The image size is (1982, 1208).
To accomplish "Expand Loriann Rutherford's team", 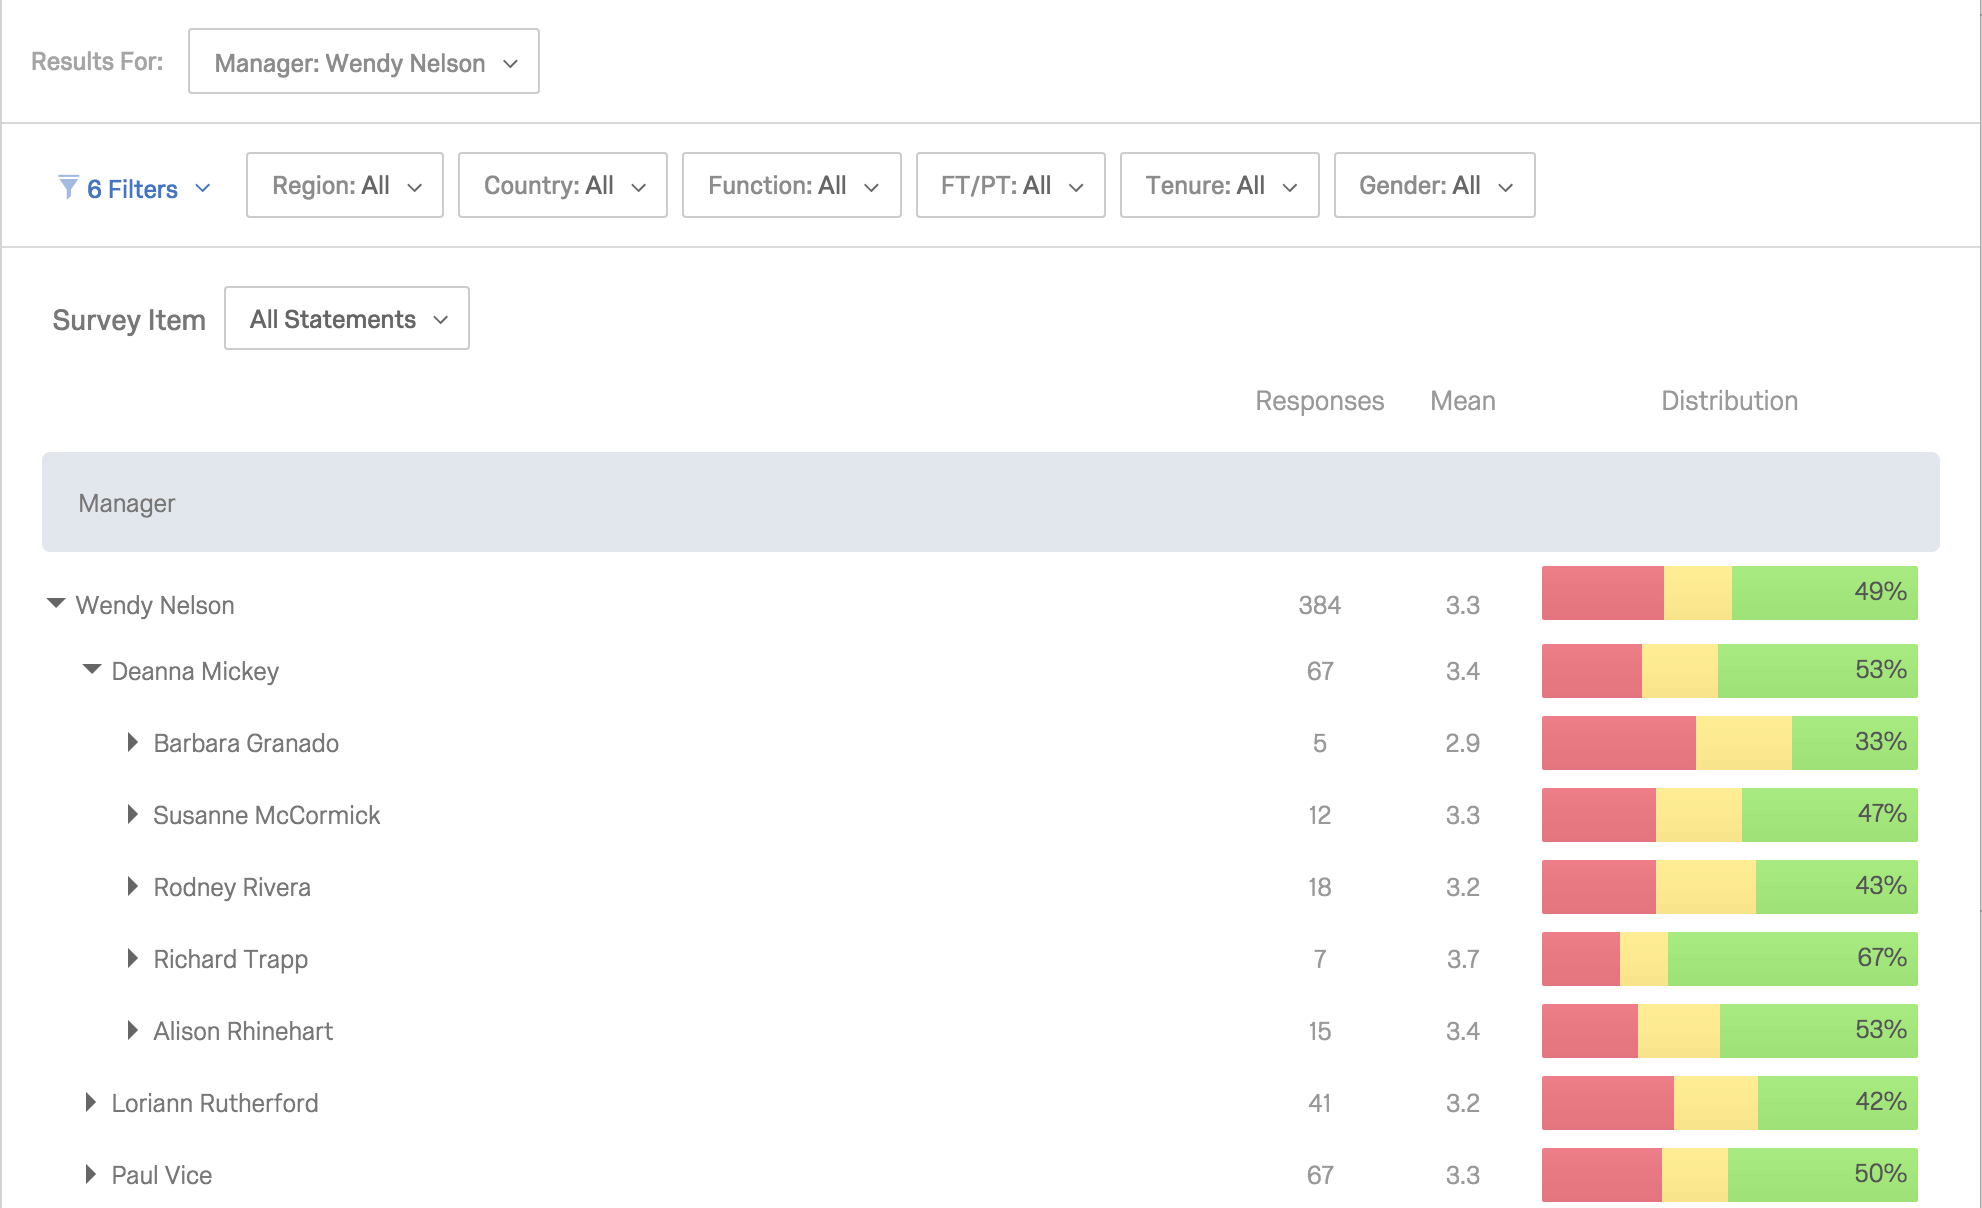I will 91,1102.
